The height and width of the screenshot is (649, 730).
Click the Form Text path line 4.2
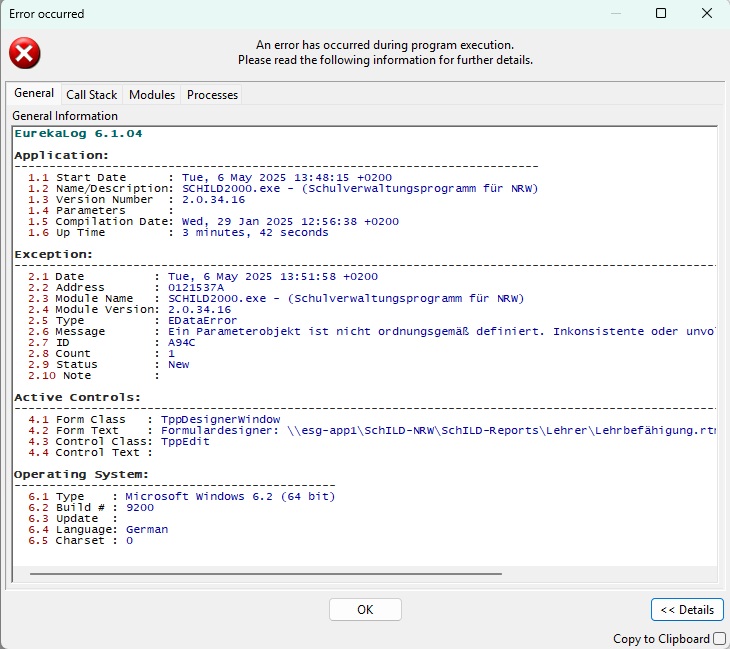coord(372,430)
